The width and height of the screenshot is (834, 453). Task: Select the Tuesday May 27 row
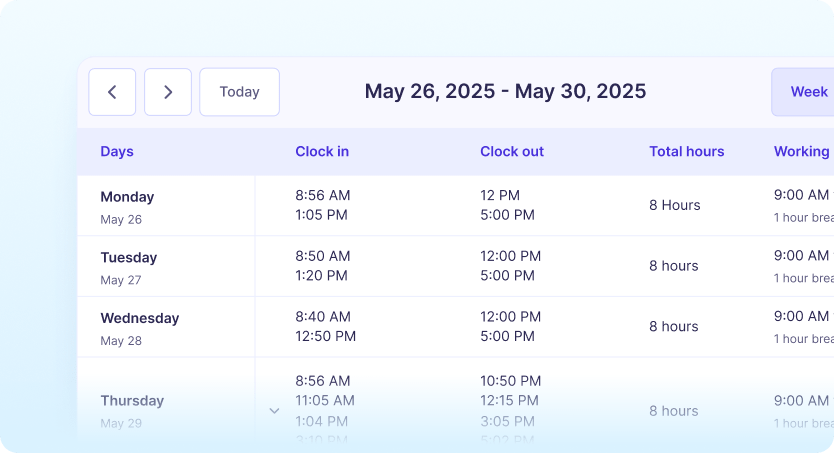tap(128, 267)
